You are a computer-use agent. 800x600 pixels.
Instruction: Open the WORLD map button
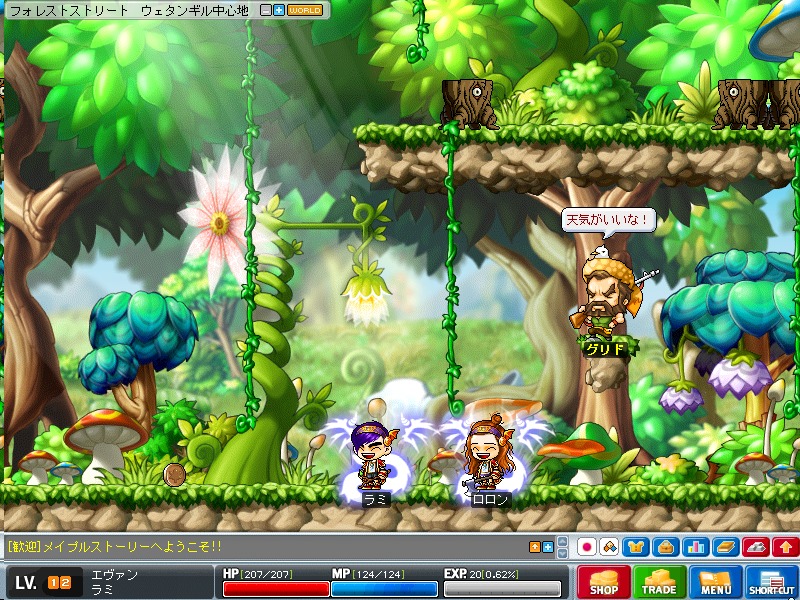(305, 10)
